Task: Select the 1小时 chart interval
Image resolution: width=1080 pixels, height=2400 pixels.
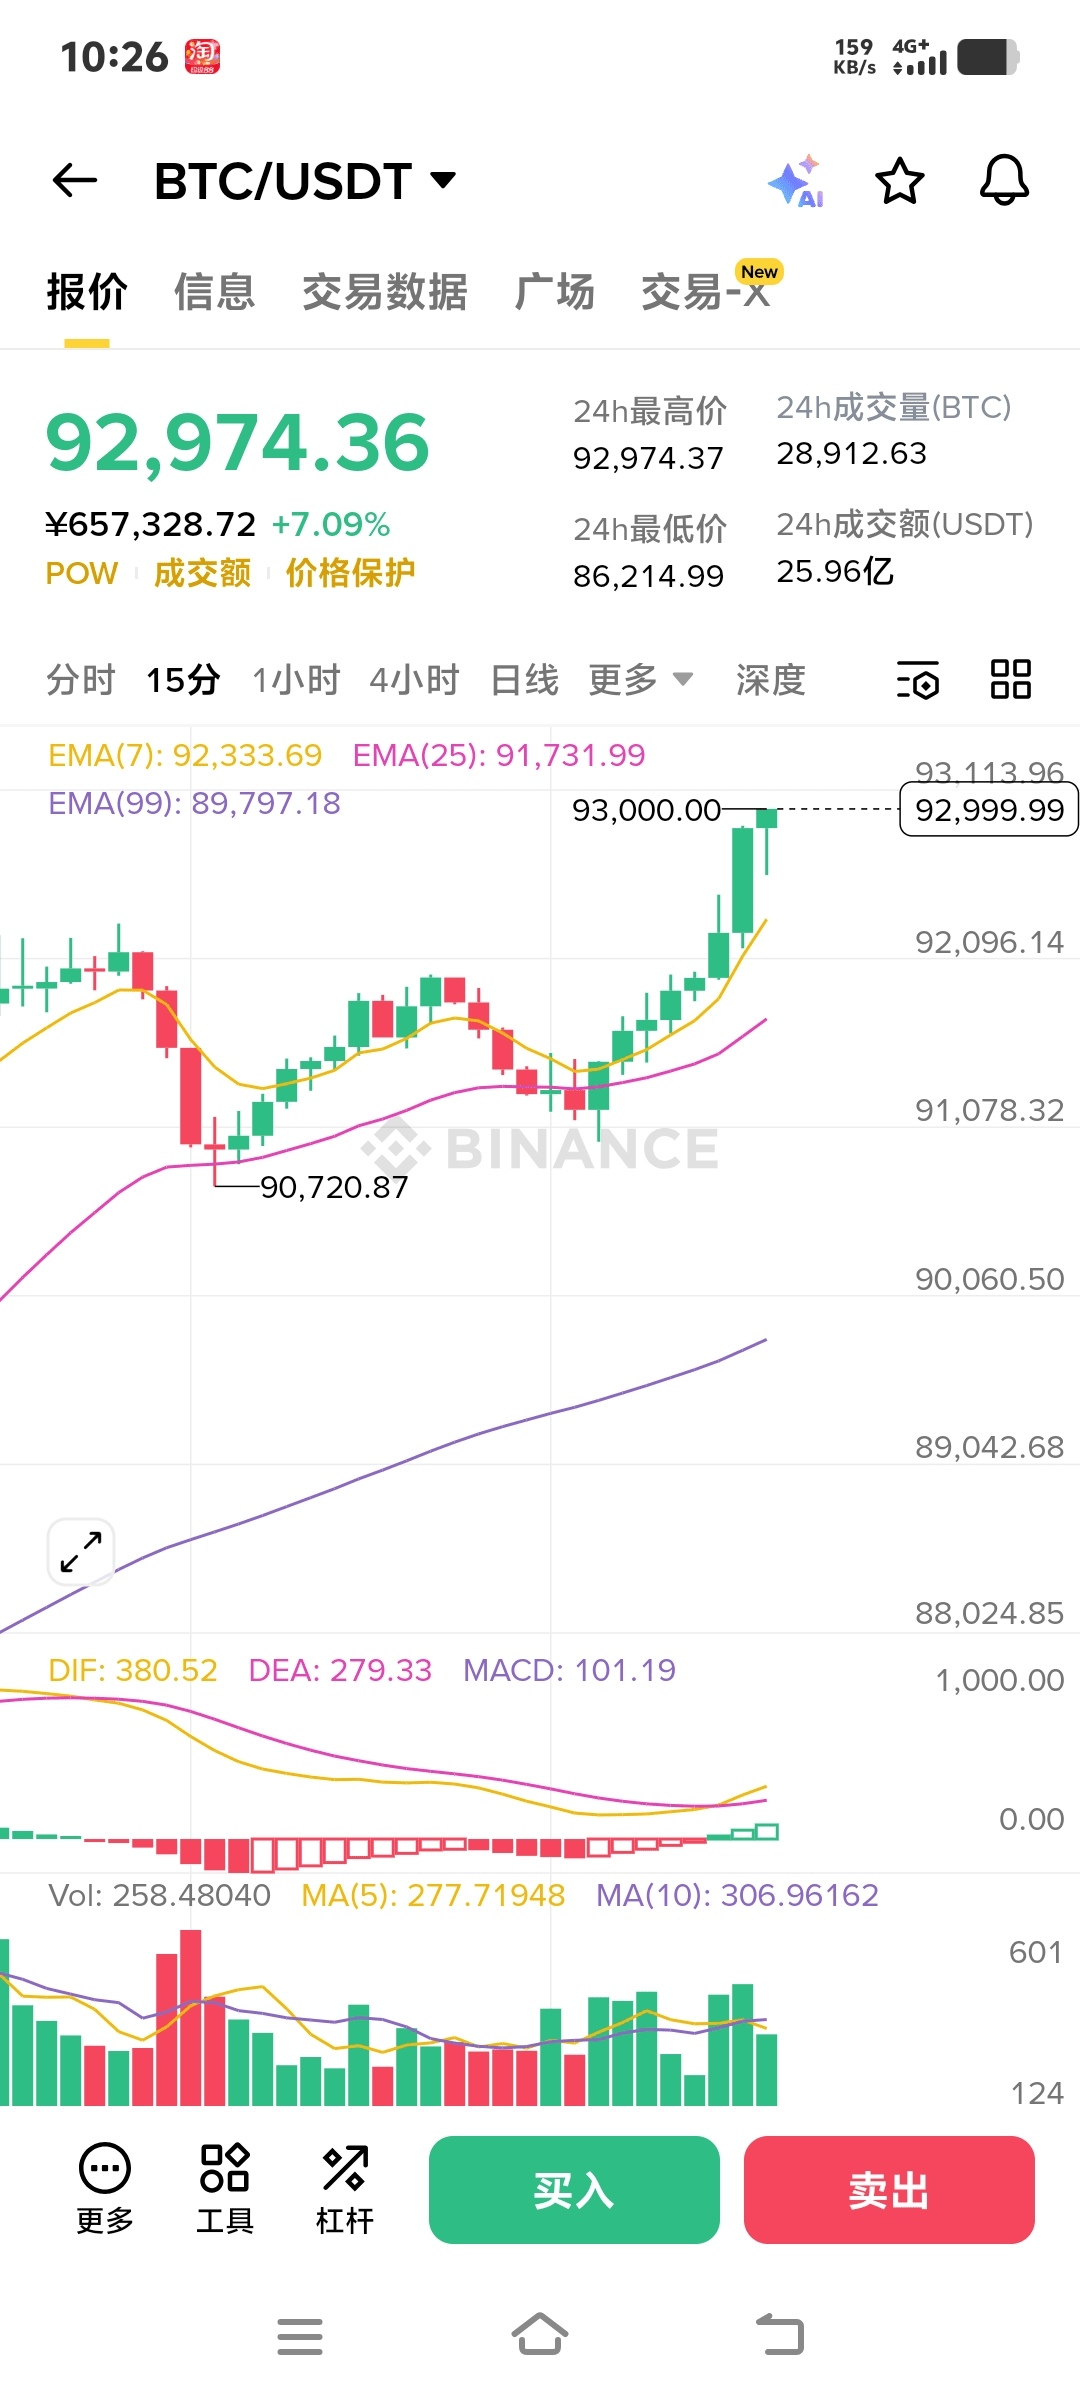Action: pyautogui.click(x=296, y=680)
